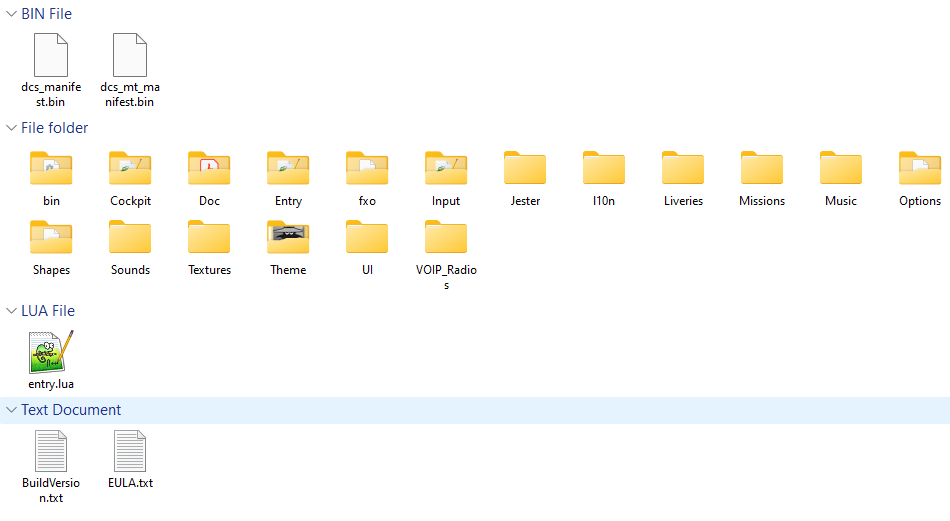Open the bin folder icon
Screen dimensions: 950x521
coord(51,168)
